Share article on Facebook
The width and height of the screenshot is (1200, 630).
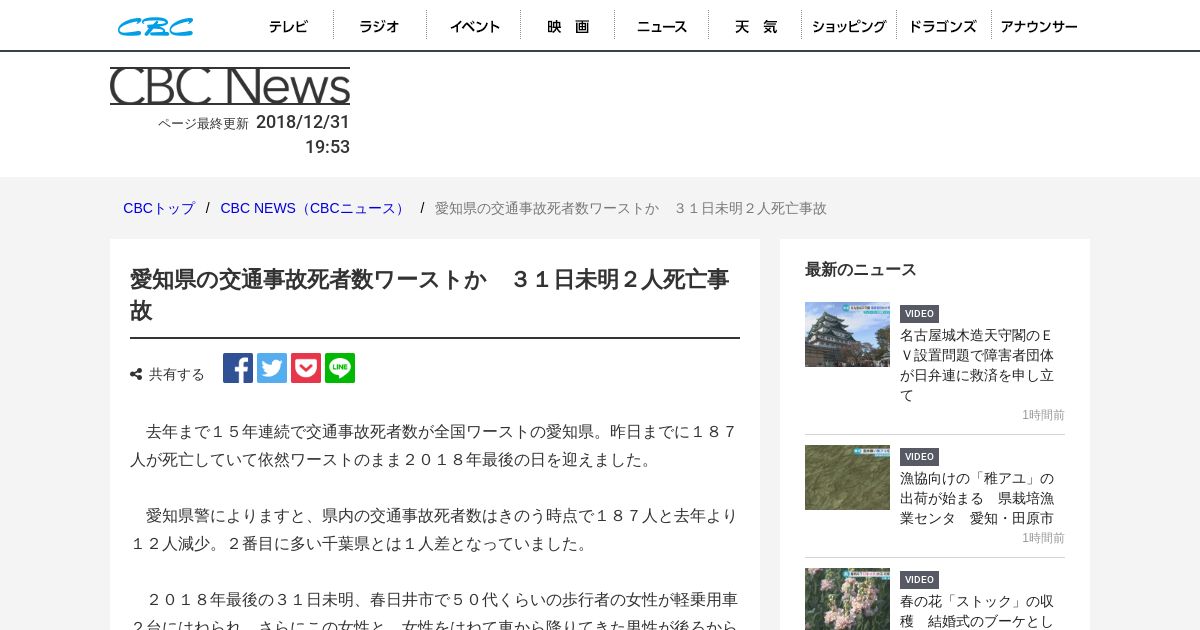coord(238,368)
